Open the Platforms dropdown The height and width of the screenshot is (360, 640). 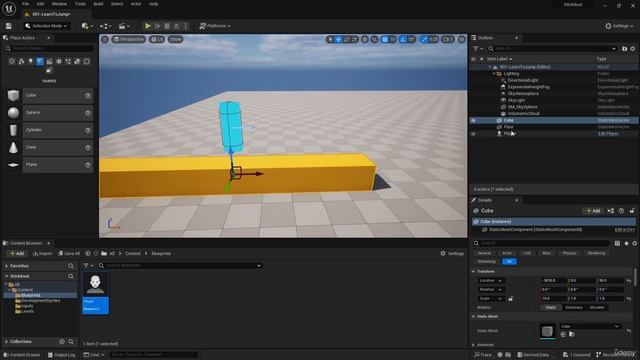point(215,26)
